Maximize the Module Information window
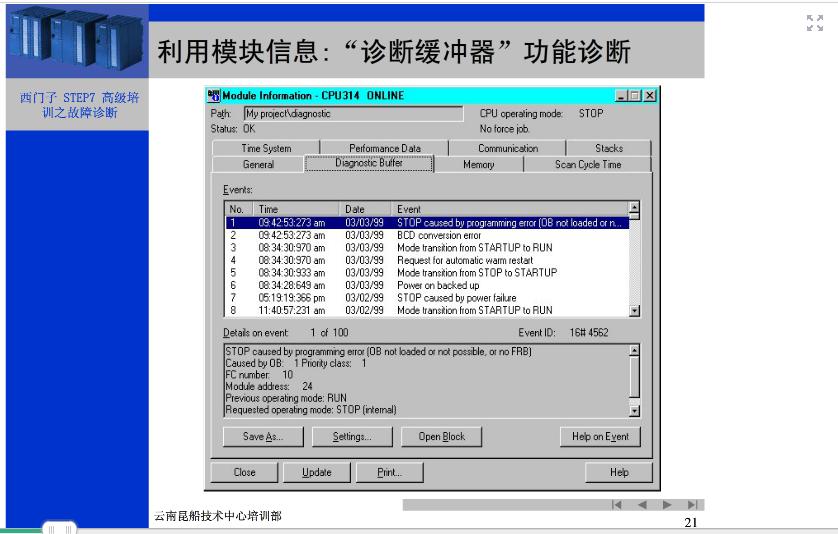Screen dimensions: 838x534 634,96
